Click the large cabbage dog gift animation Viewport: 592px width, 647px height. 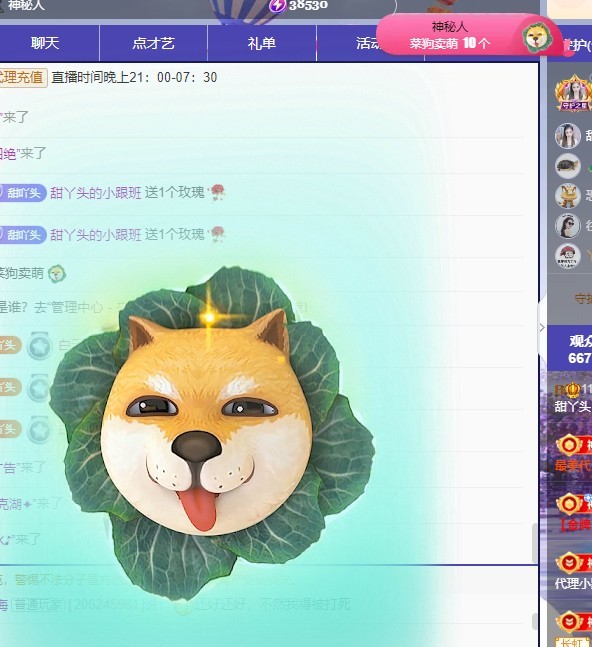(212, 431)
